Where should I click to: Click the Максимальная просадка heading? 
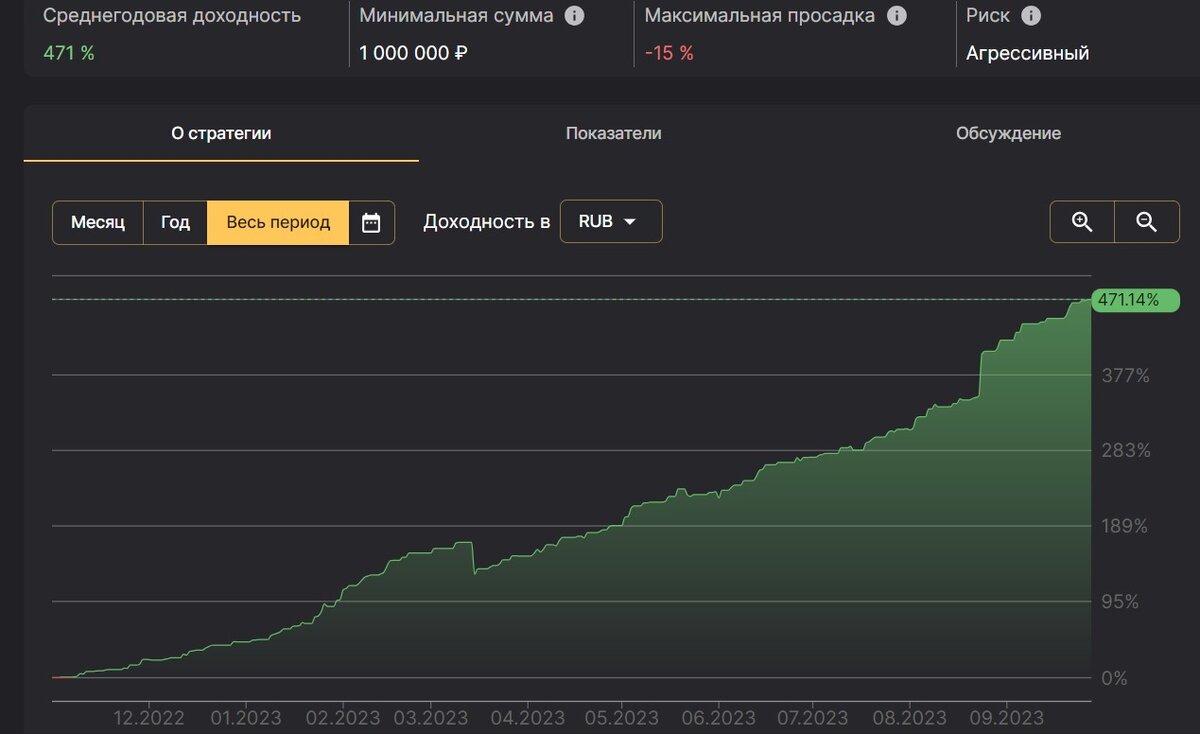pos(760,16)
